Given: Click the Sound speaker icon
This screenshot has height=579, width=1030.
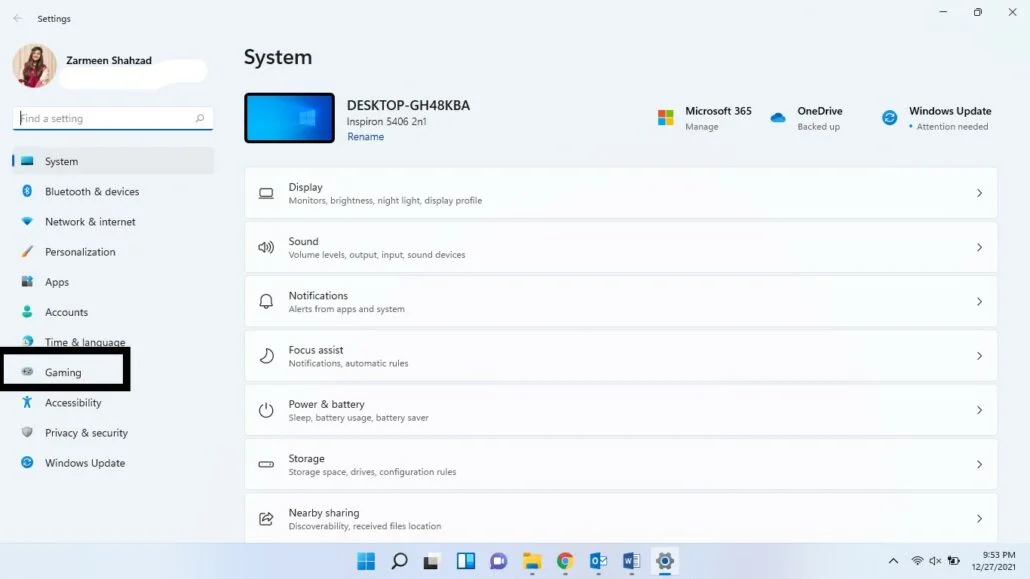Looking at the screenshot, I should (x=266, y=247).
